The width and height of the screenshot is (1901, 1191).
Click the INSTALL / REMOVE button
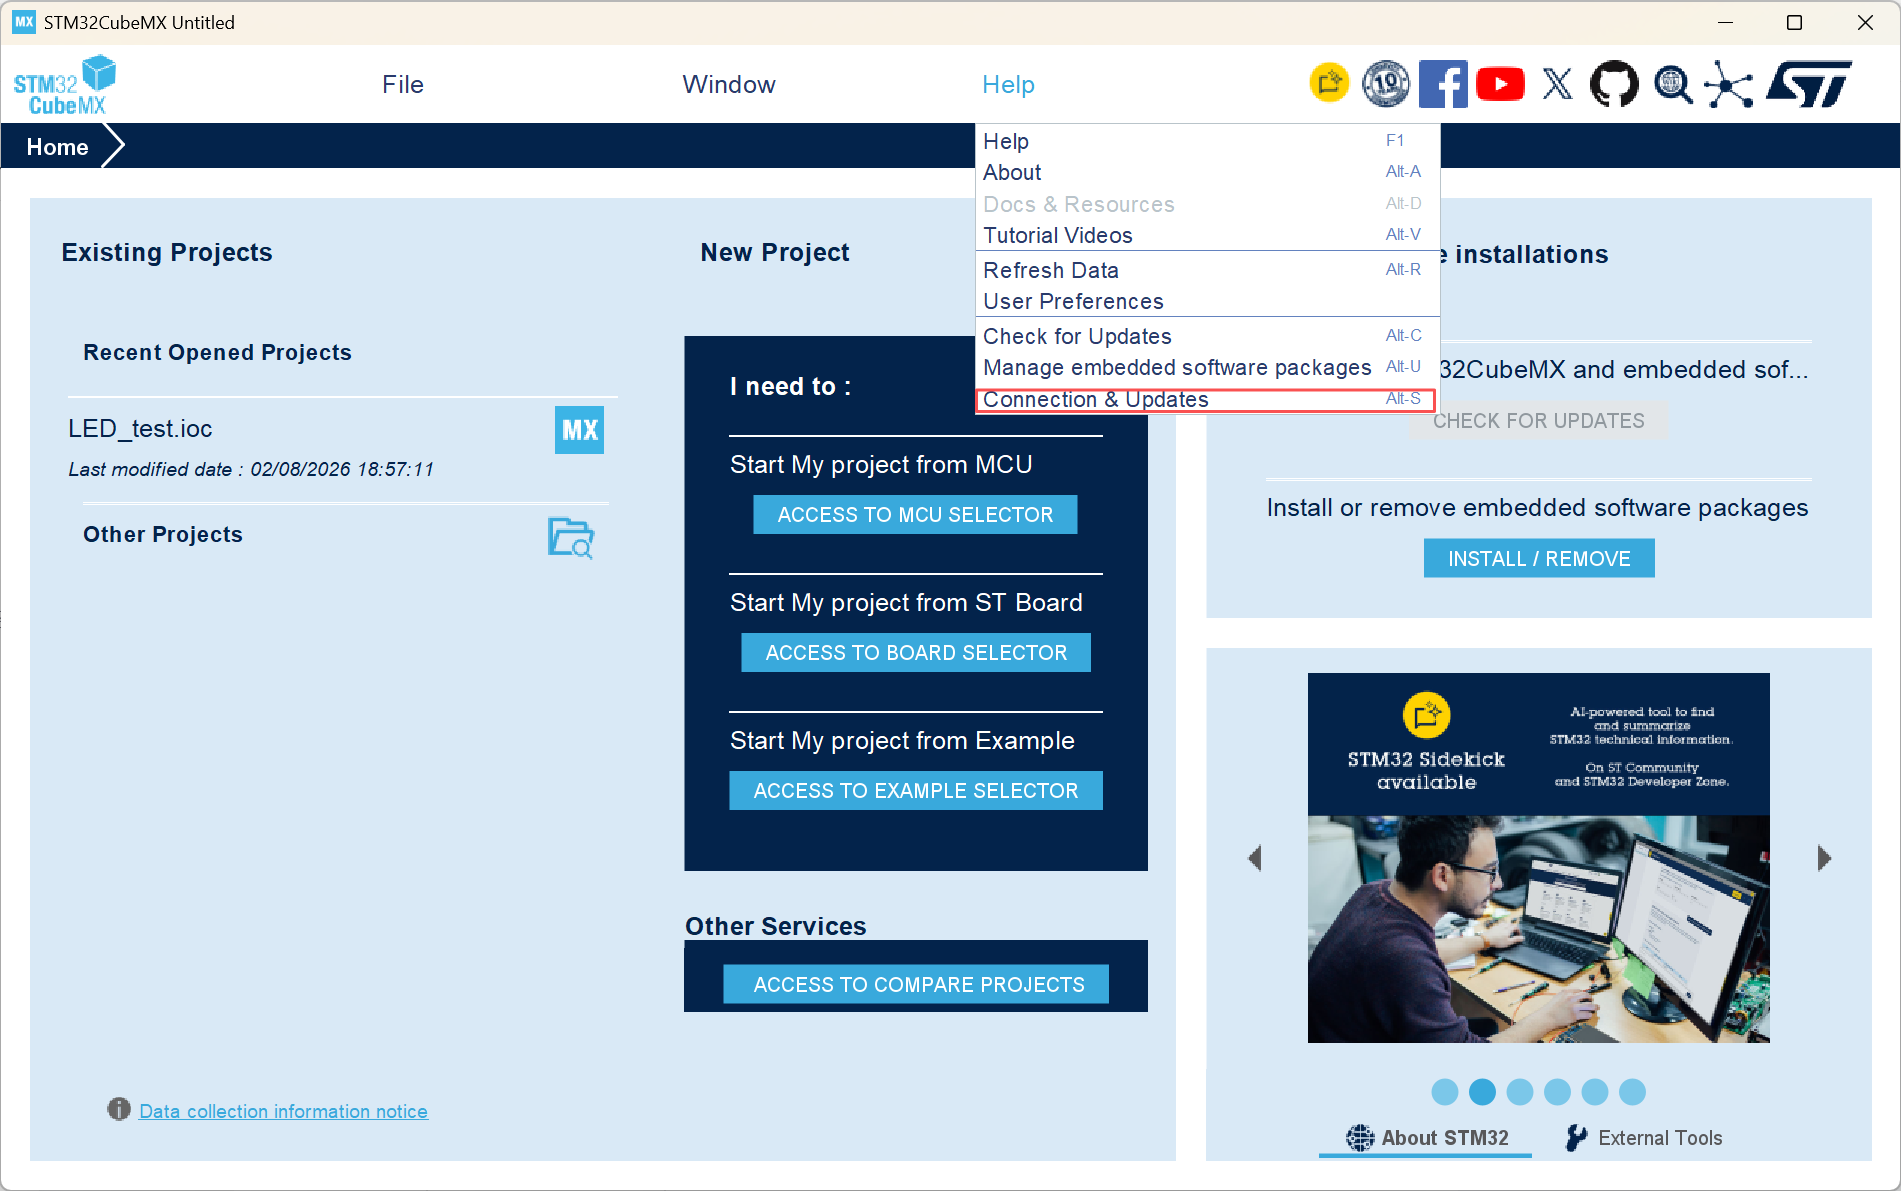coord(1539,559)
